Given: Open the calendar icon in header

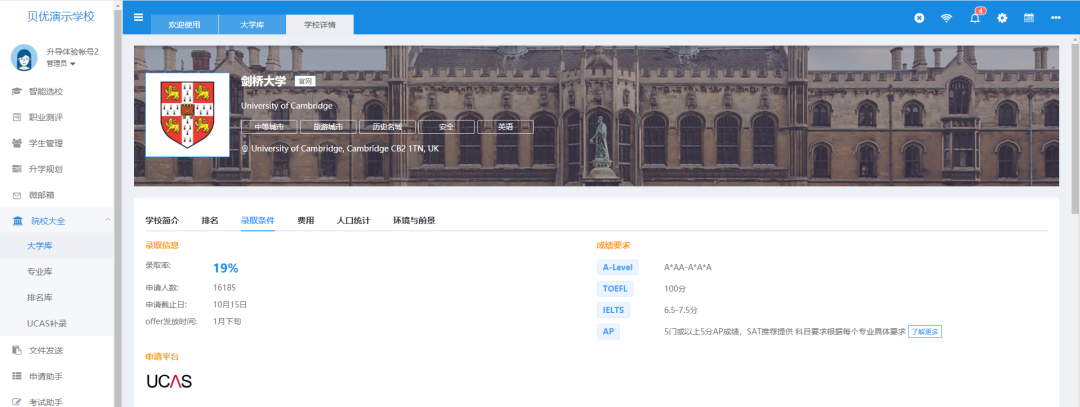Looking at the screenshot, I should pyautogui.click(x=1029, y=18).
